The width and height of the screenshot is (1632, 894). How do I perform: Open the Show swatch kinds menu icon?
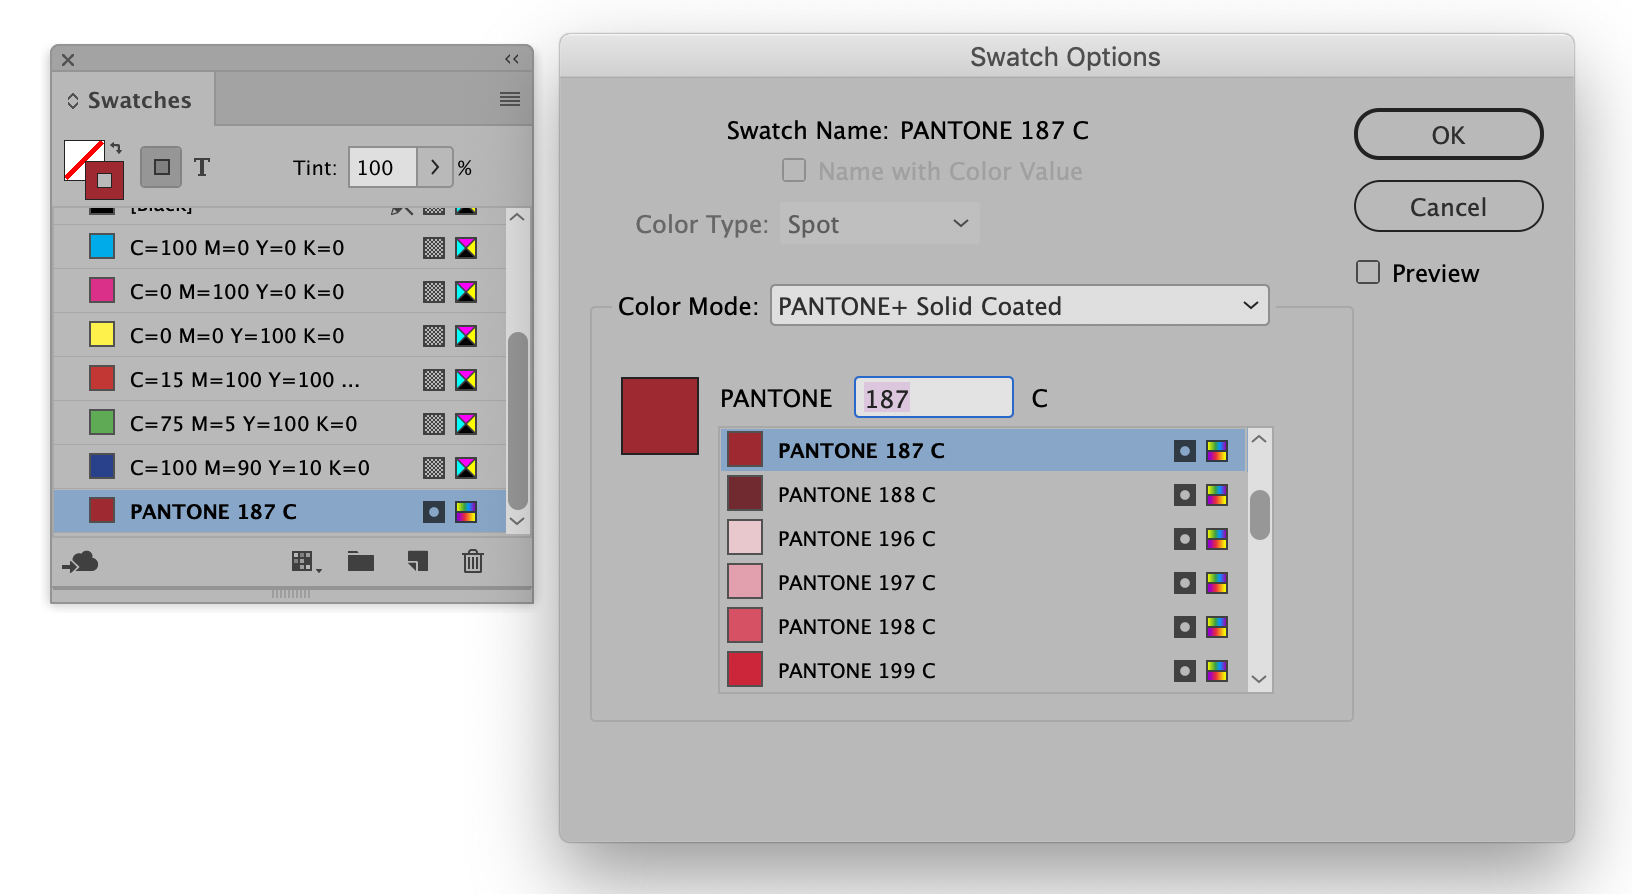point(305,562)
